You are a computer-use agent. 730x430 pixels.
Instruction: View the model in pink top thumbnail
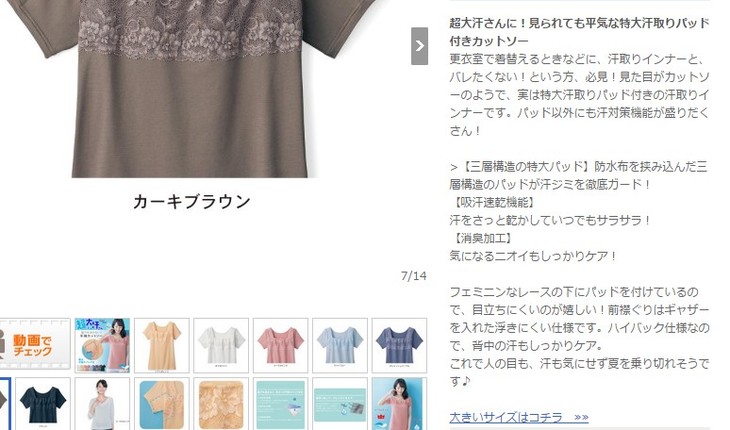pyautogui.click(x=399, y=404)
